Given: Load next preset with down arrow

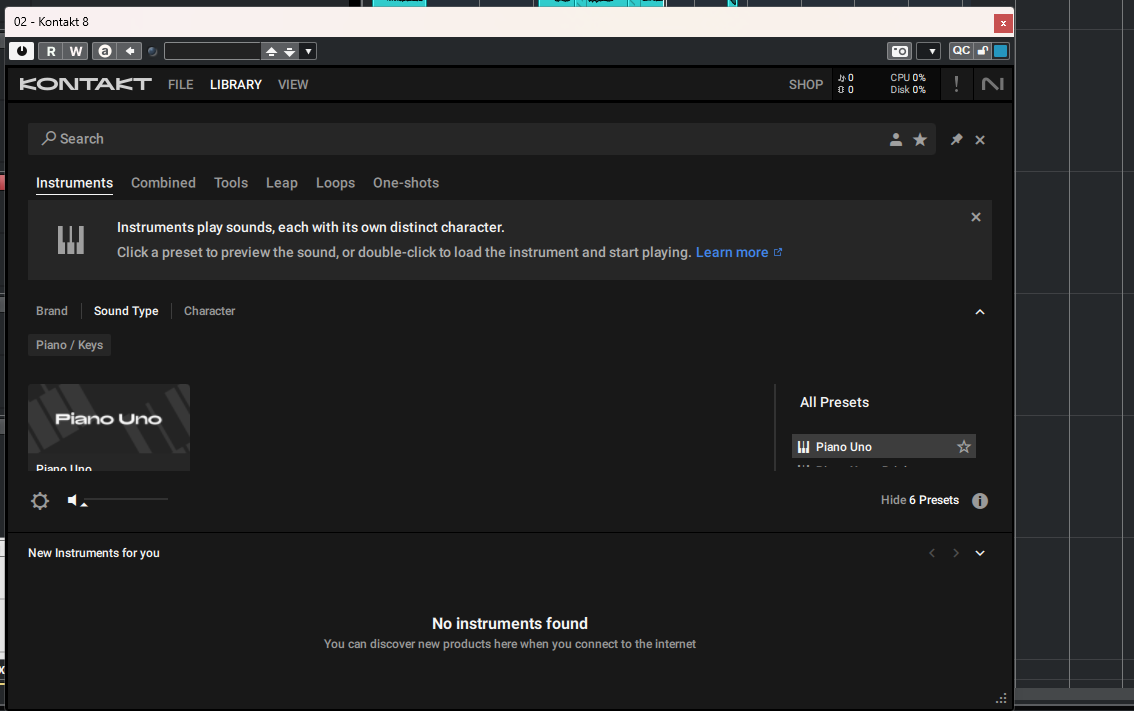Looking at the screenshot, I should pyautogui.click(x=289, y=51).
